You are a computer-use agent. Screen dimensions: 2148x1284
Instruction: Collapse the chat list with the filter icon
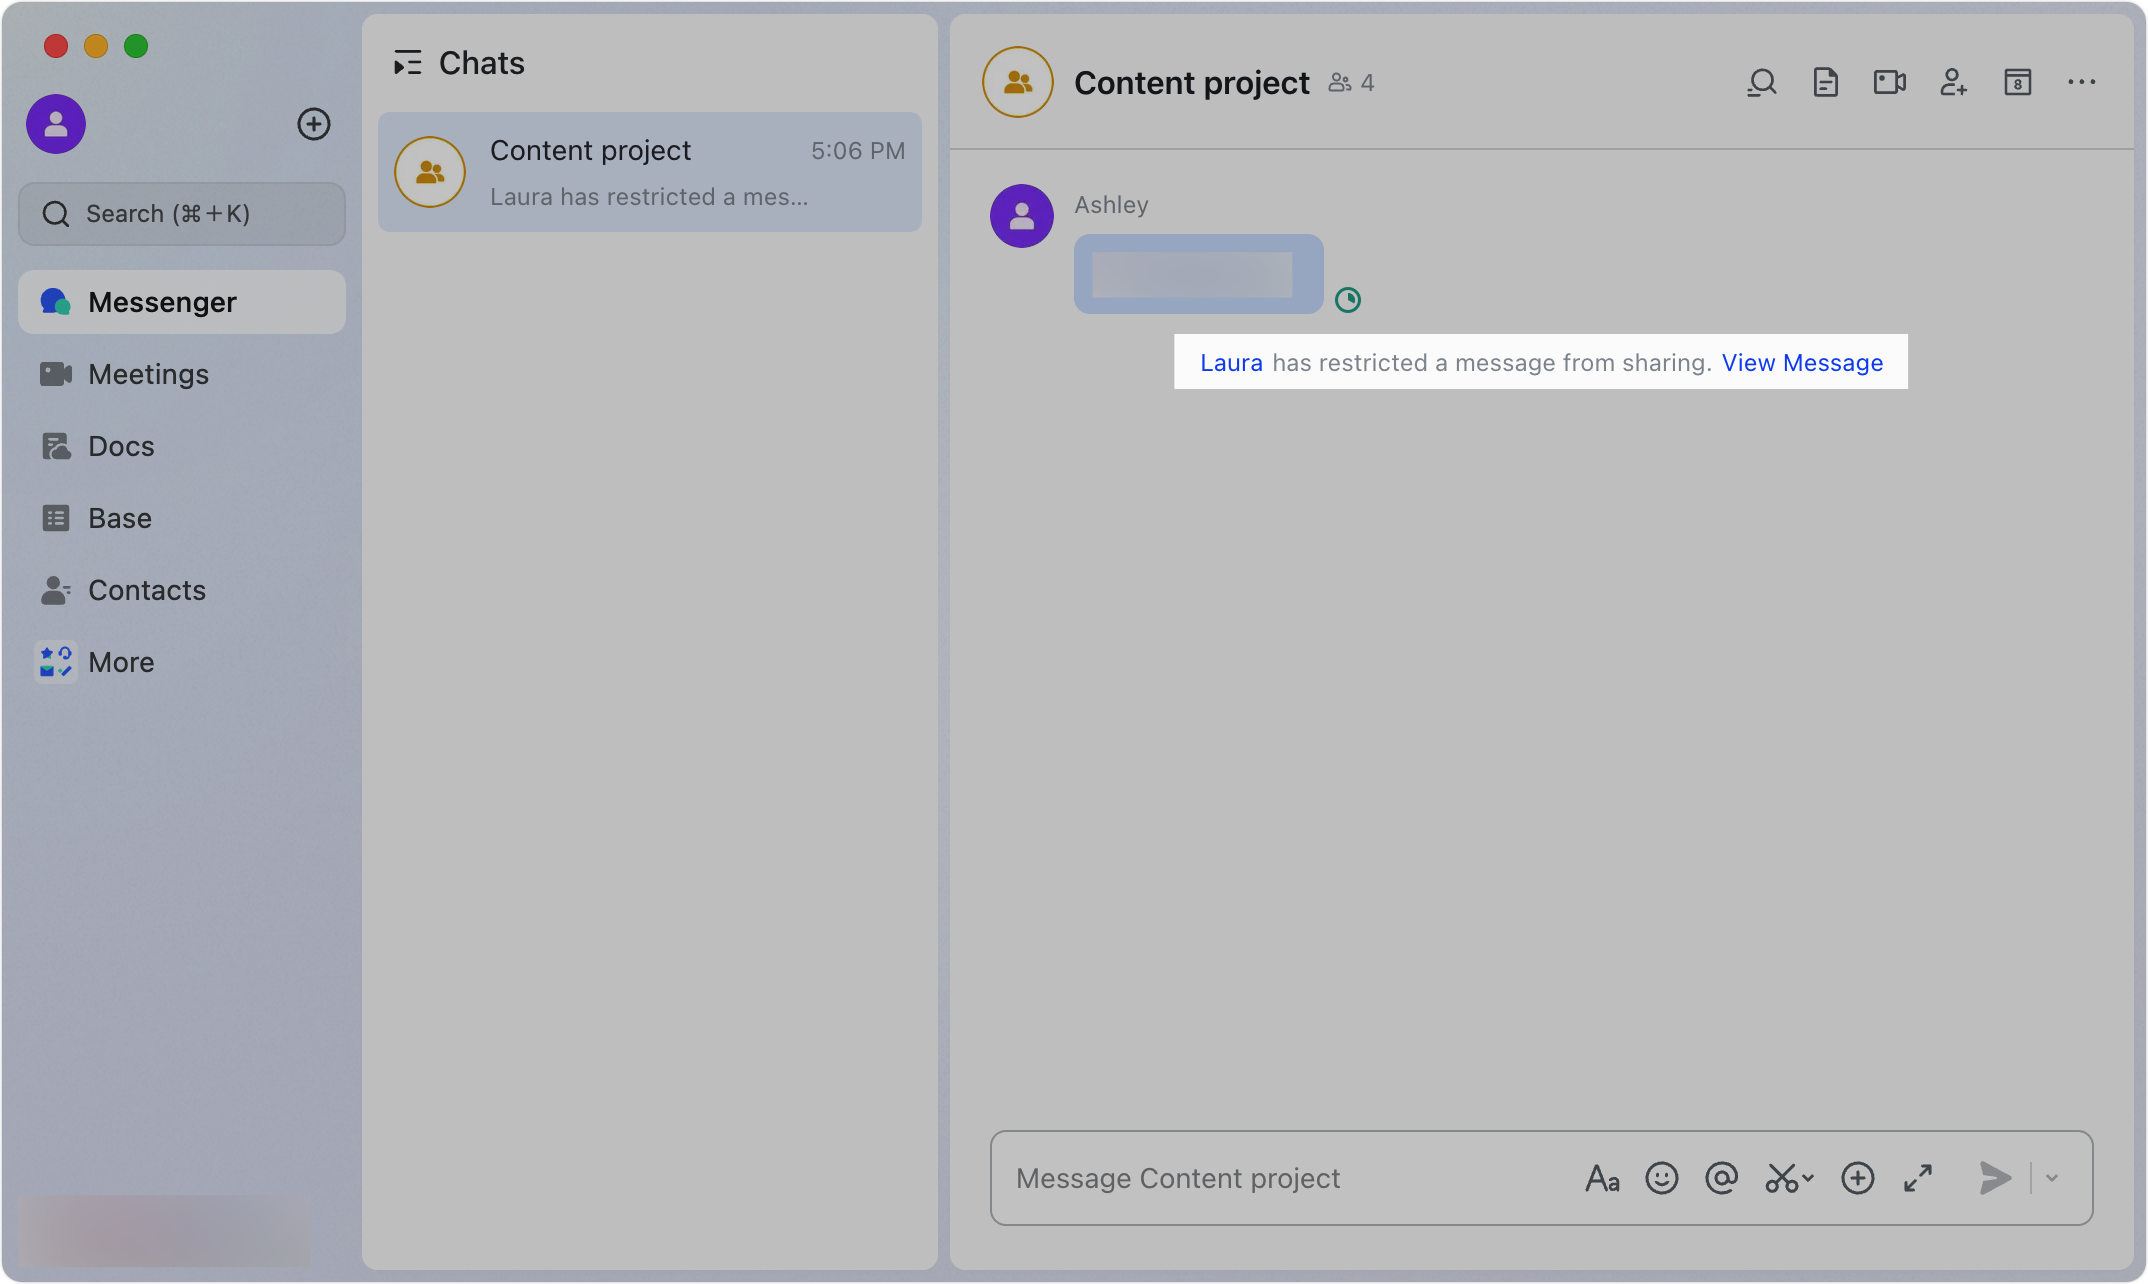point(407,62)
